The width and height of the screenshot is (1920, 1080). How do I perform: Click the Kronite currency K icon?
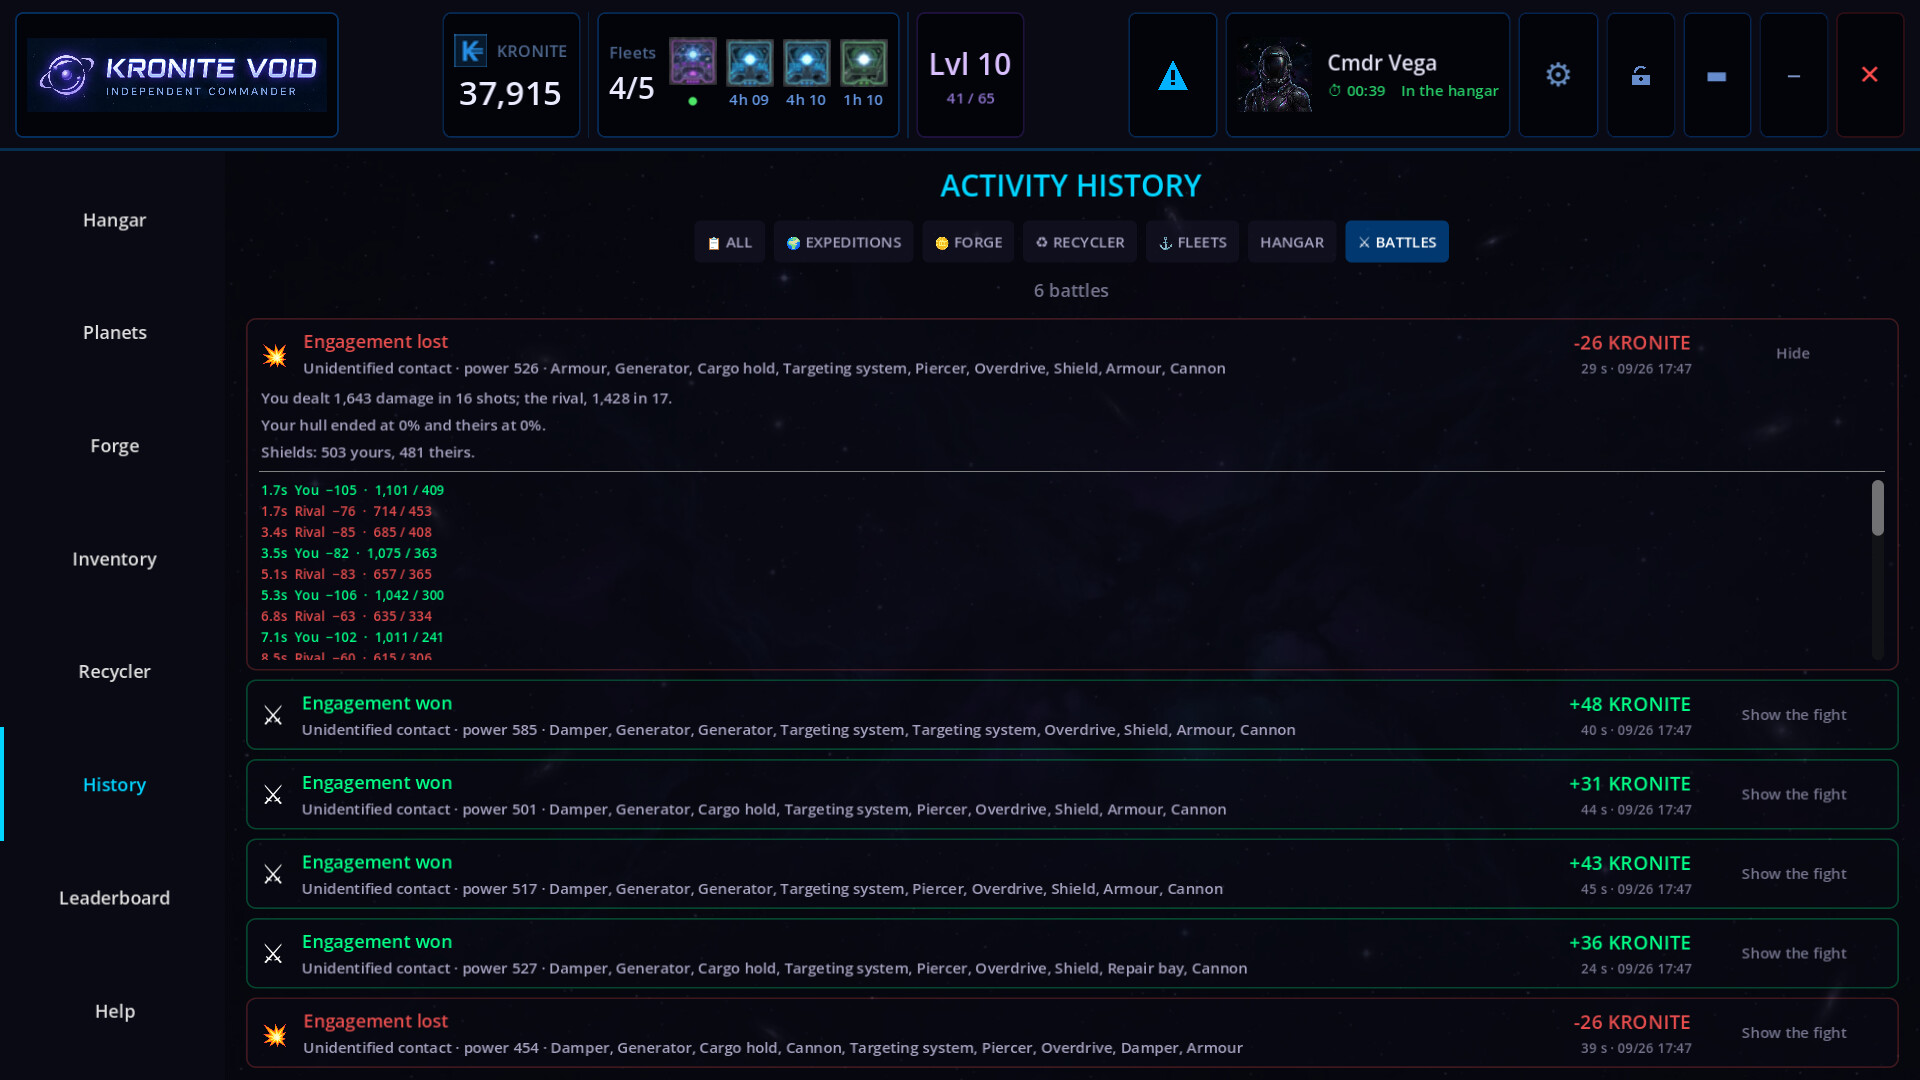click(x=470, y=50)
